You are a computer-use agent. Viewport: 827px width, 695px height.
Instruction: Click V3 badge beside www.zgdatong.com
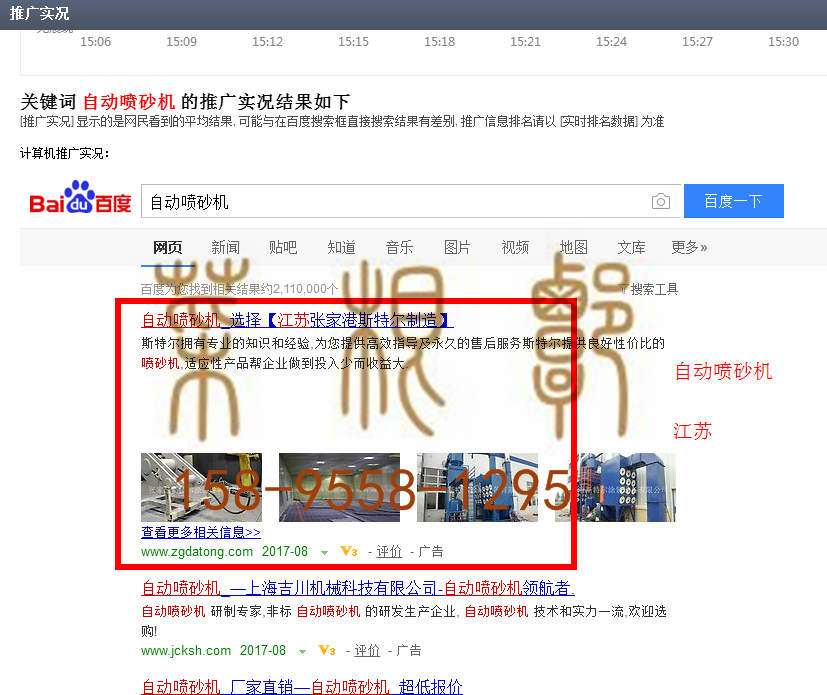(349, 552)
